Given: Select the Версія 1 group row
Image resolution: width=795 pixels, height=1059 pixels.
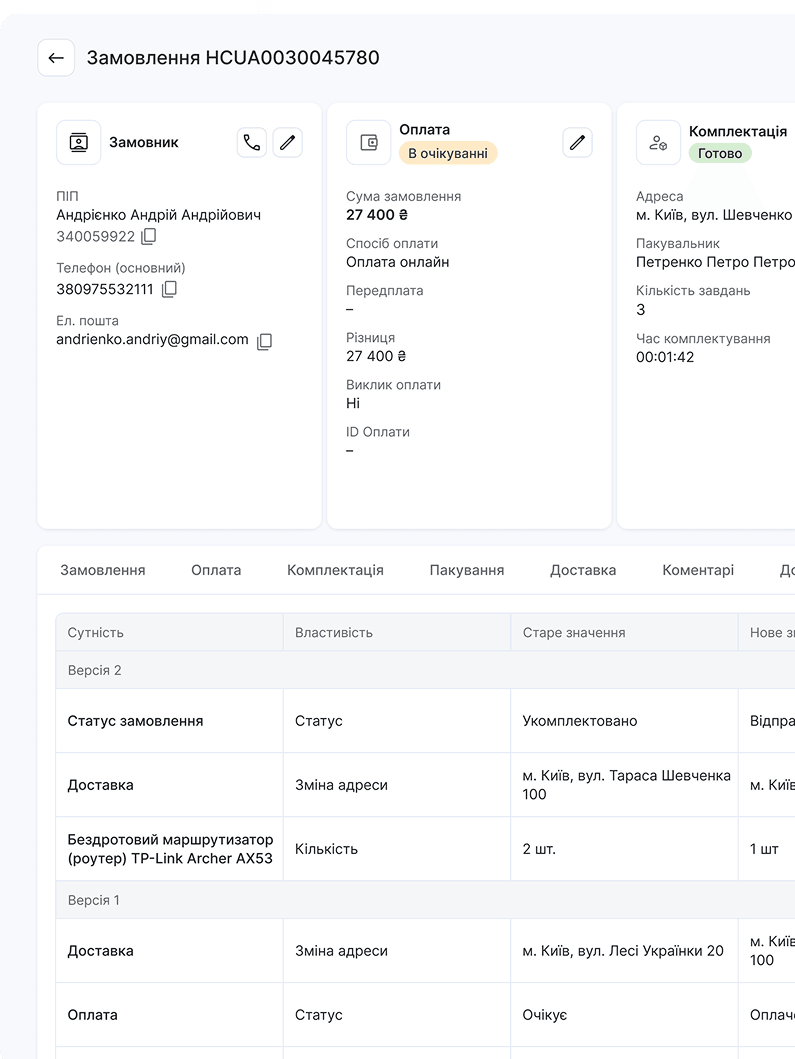Looking at the screenshot, I should [426, 900].
